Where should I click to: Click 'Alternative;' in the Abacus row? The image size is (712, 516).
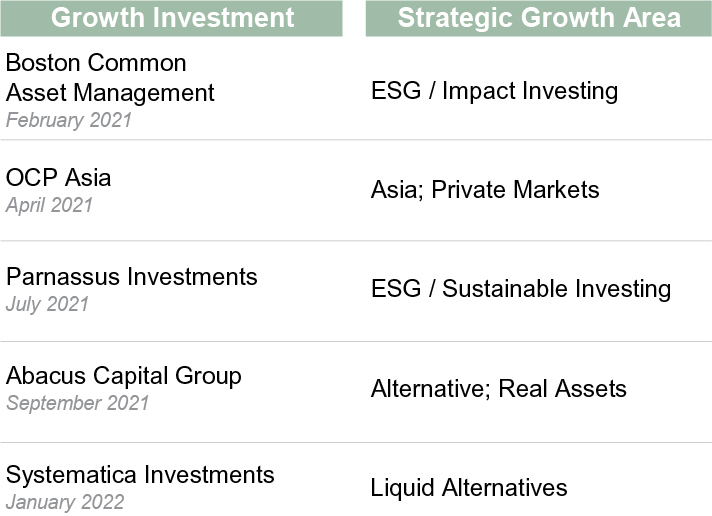point(431,389)
